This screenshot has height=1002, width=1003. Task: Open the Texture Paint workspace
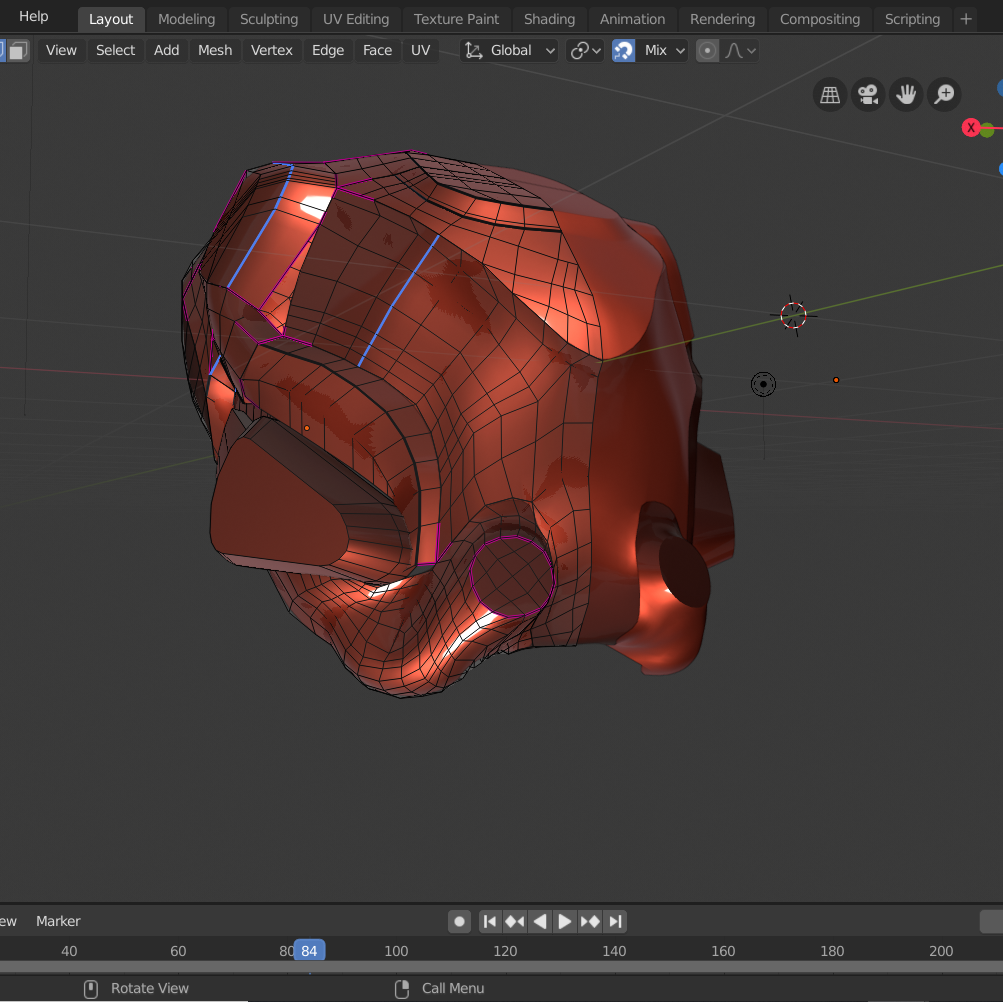(x=456, y=19)
